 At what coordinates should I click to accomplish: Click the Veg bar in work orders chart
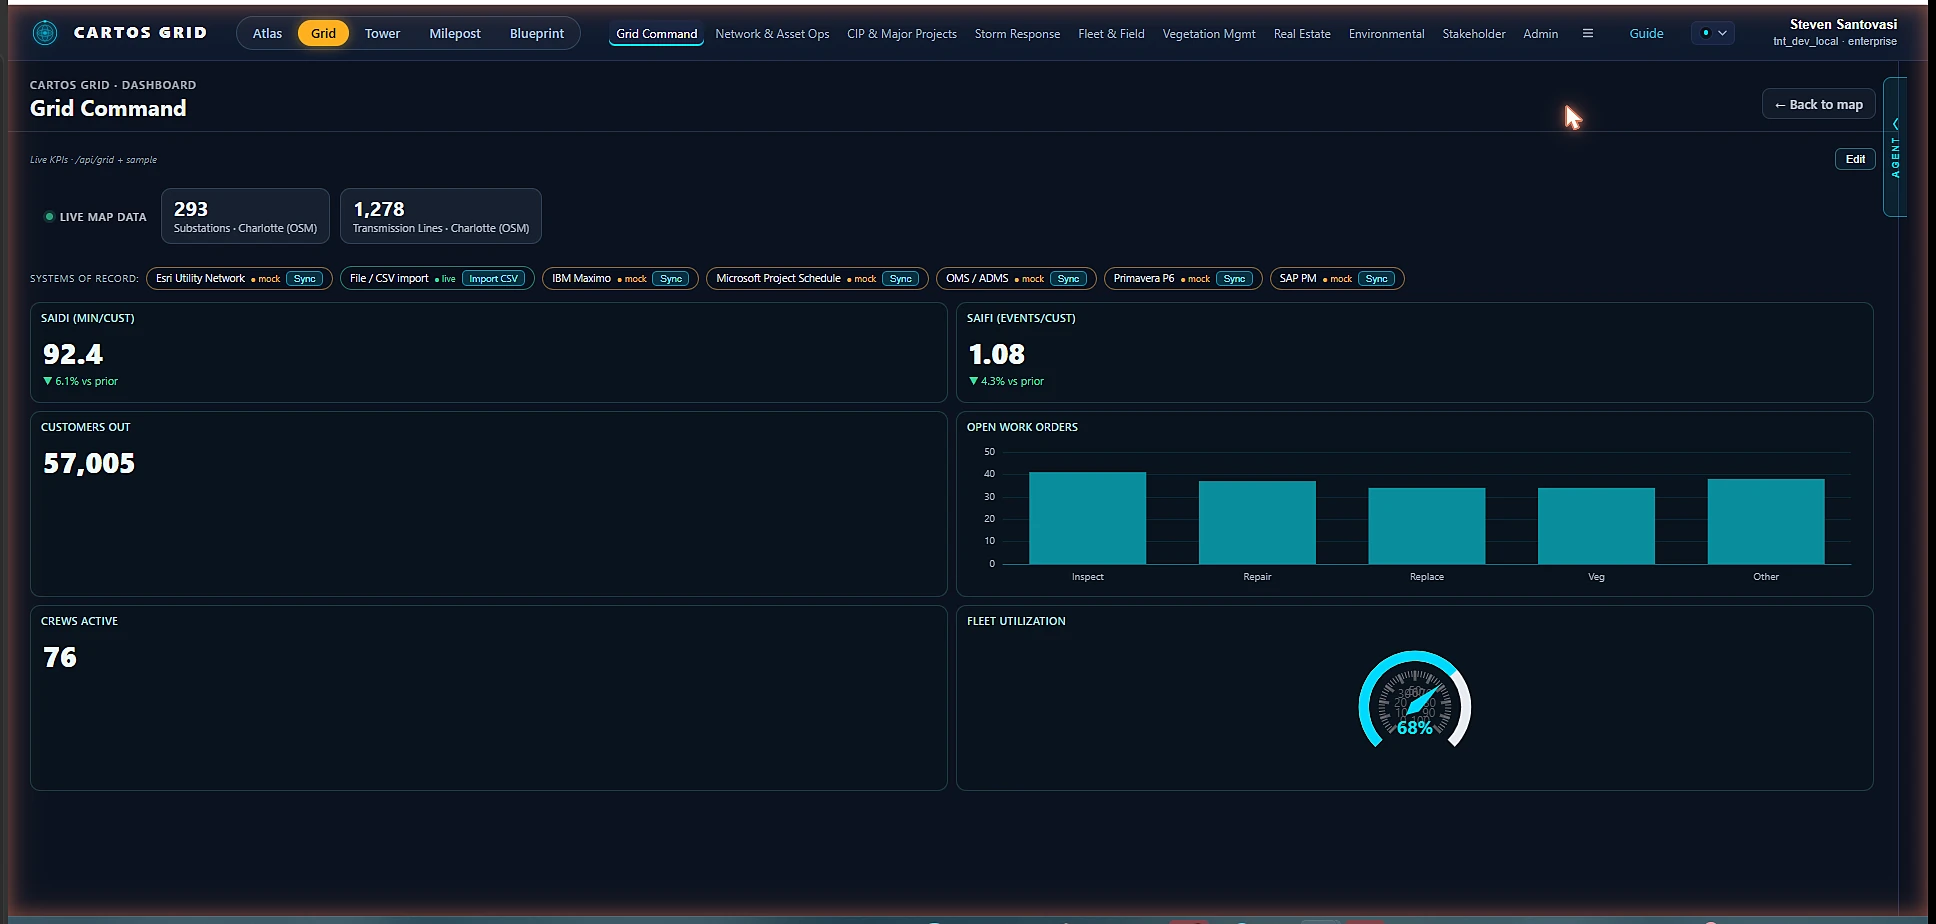(1596, 526)
